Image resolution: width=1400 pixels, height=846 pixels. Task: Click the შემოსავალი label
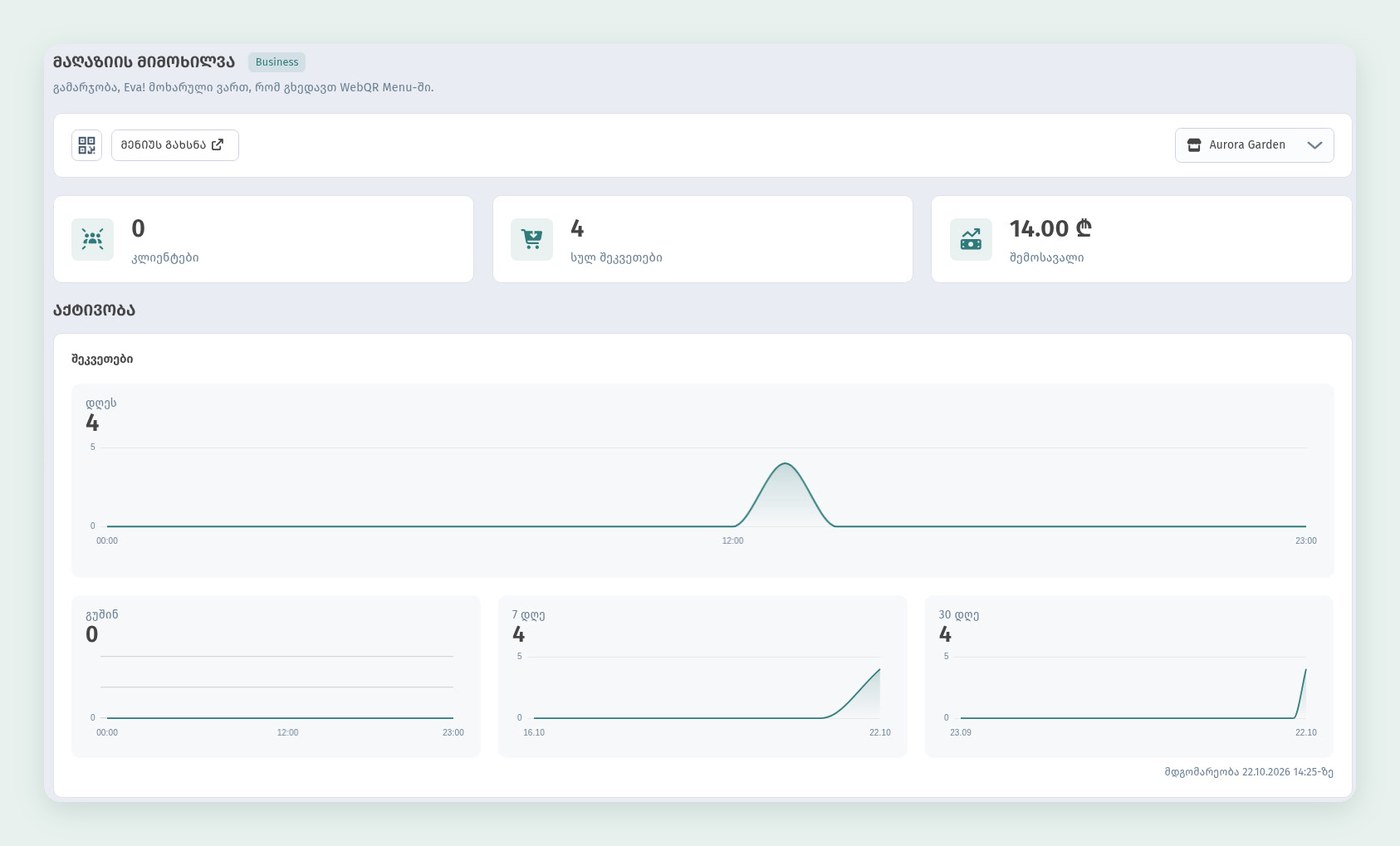[x=1047, y=258]
